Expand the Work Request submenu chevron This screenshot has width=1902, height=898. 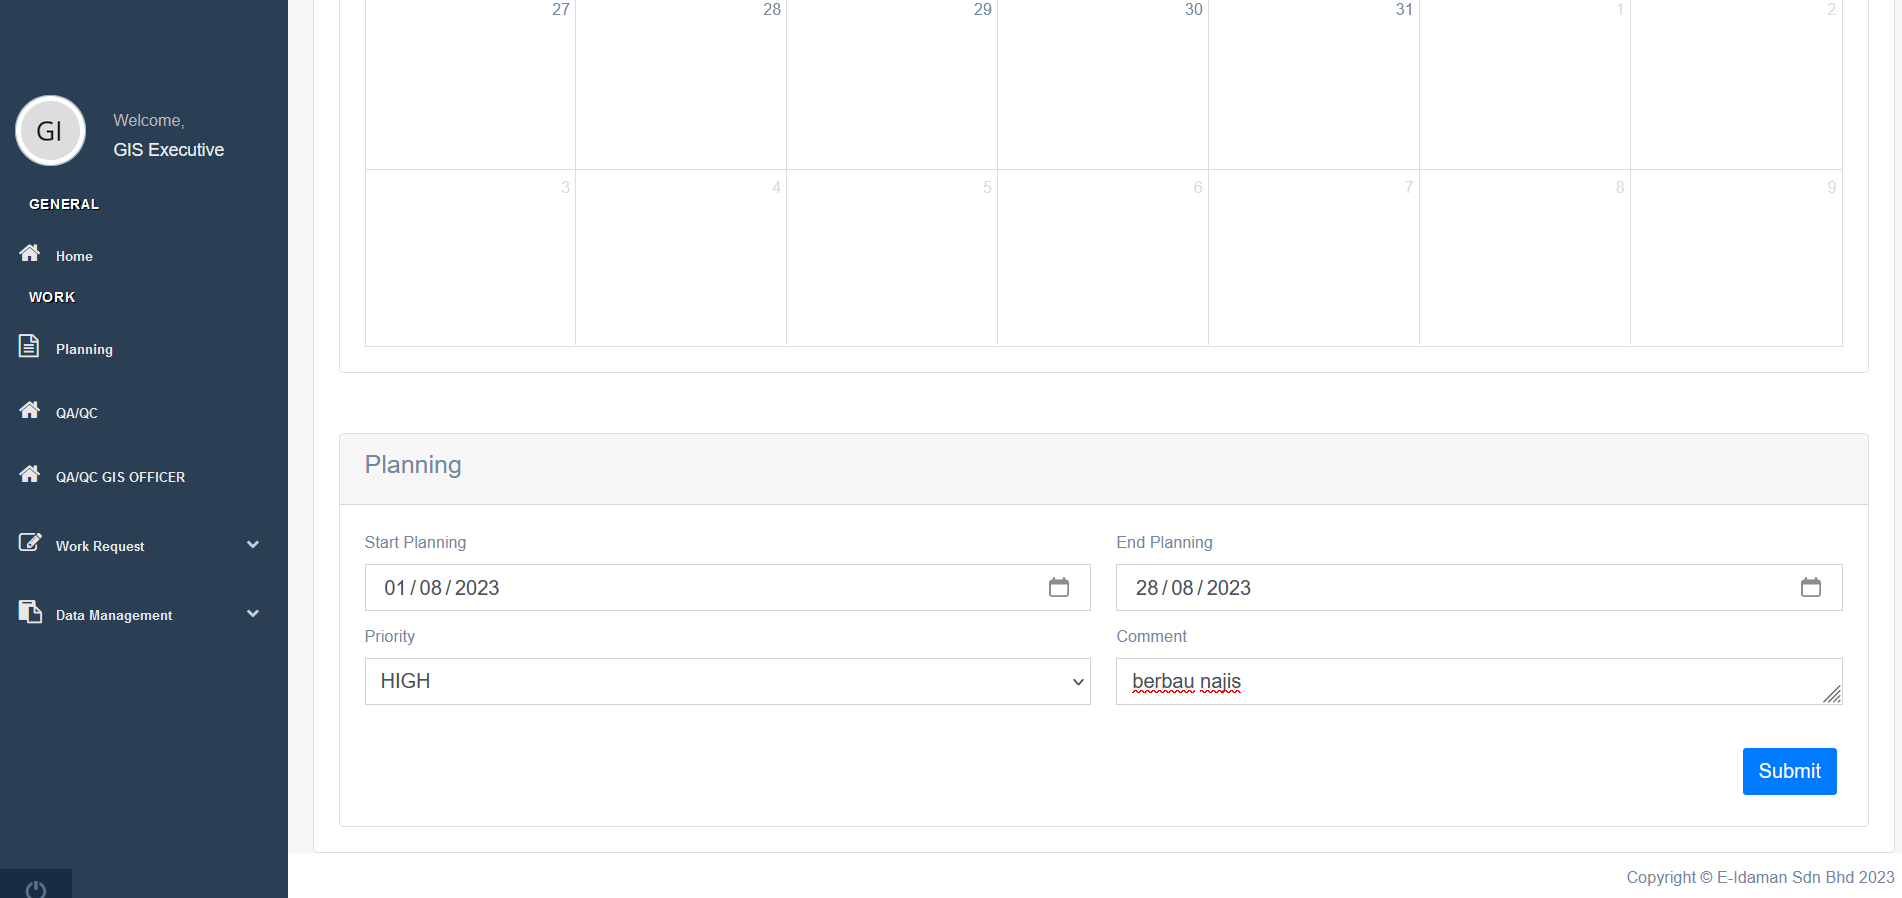point(253,545)
